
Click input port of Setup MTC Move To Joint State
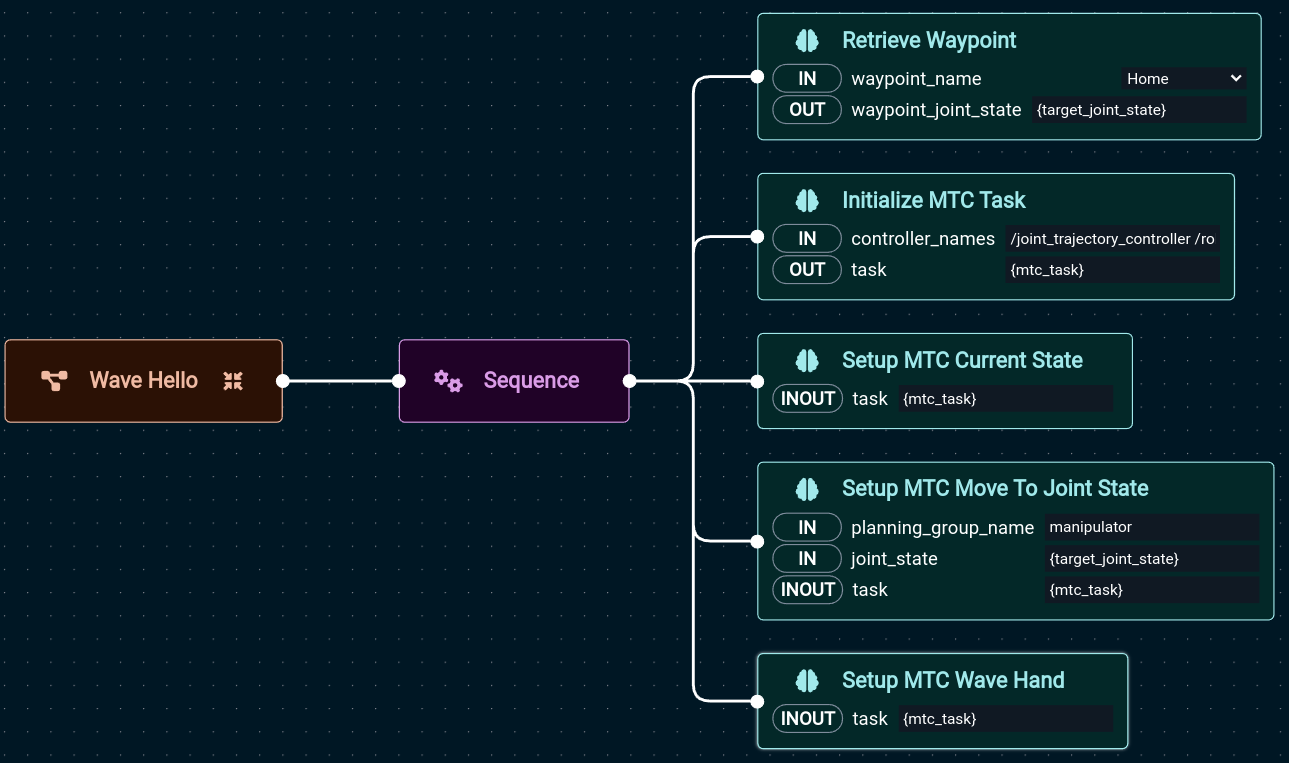tap(758, 541)
